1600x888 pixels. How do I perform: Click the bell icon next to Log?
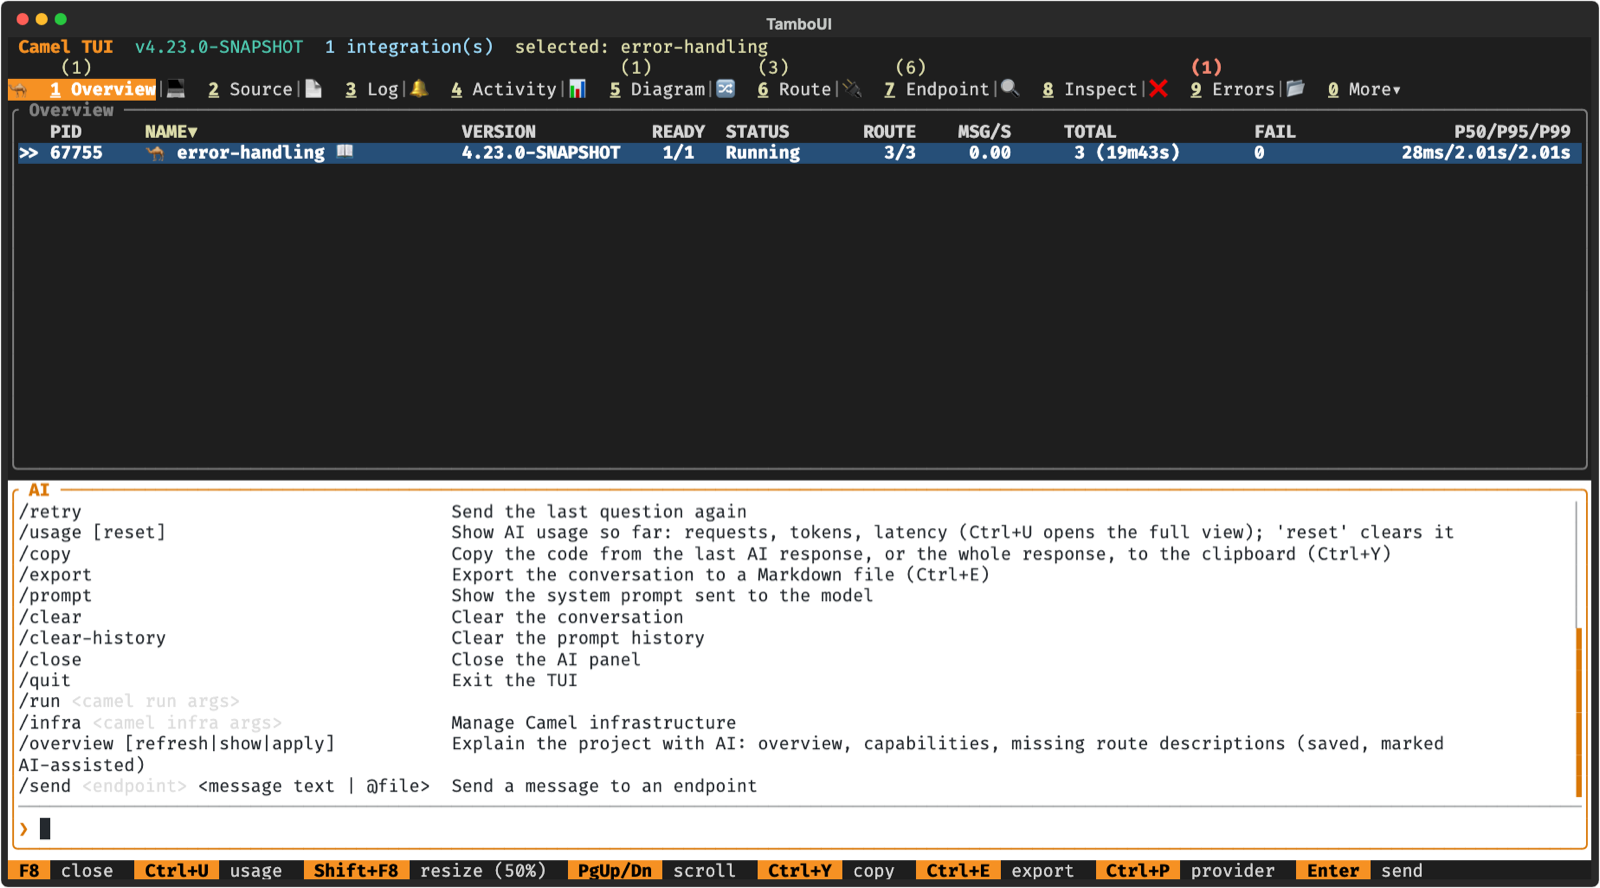420,89
